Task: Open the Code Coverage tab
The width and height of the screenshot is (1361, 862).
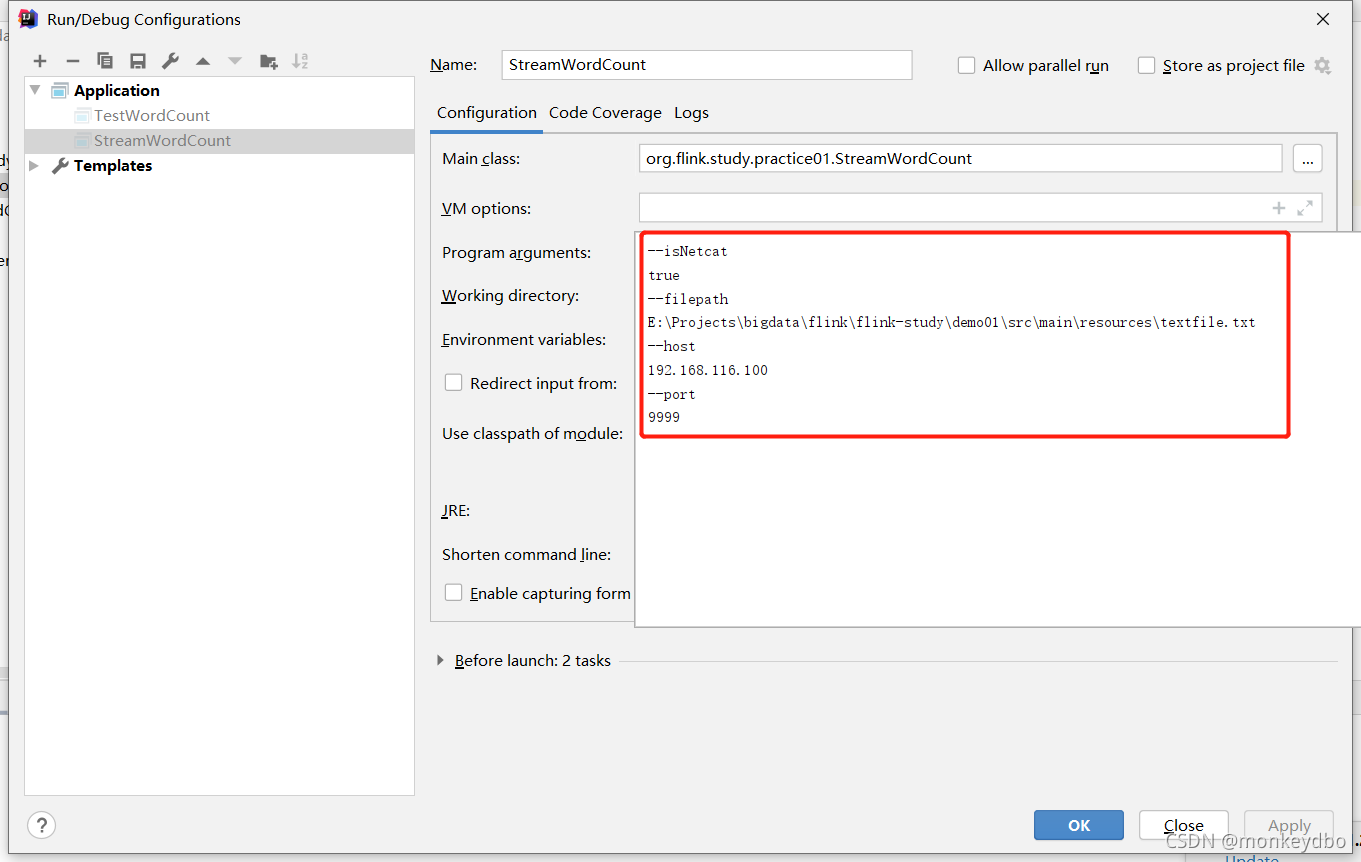Action: [x=605, y=113]
